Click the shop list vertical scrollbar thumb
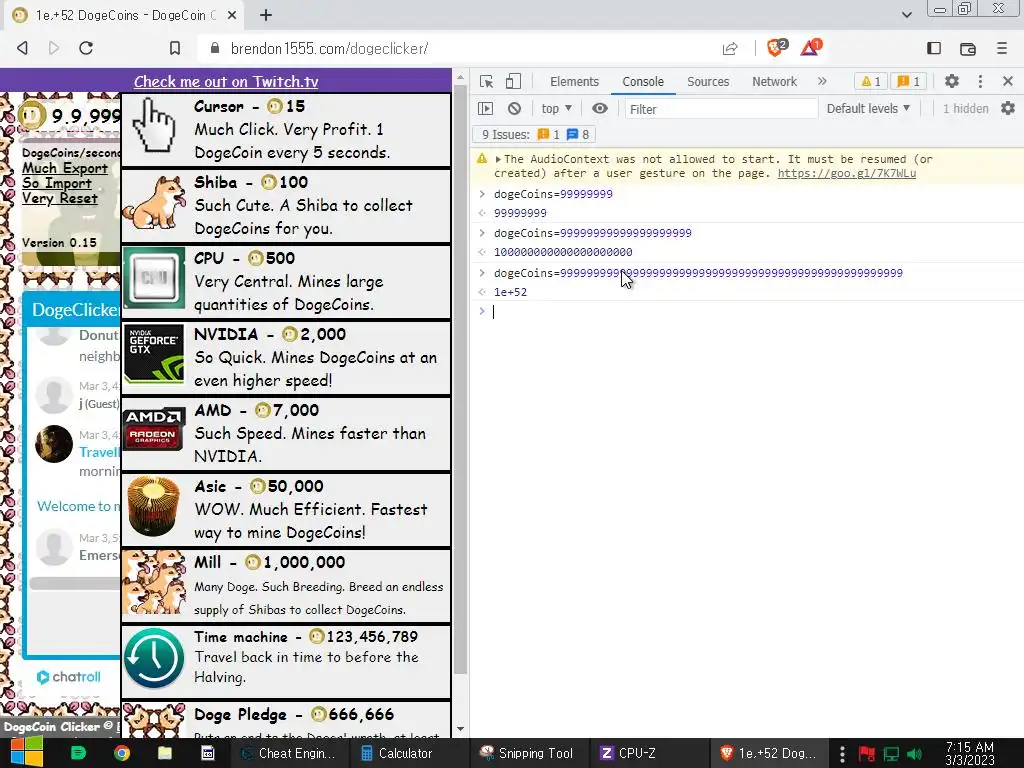Image resolution: width=1024 pixels, height=768 pixels. tap(460, 381)
